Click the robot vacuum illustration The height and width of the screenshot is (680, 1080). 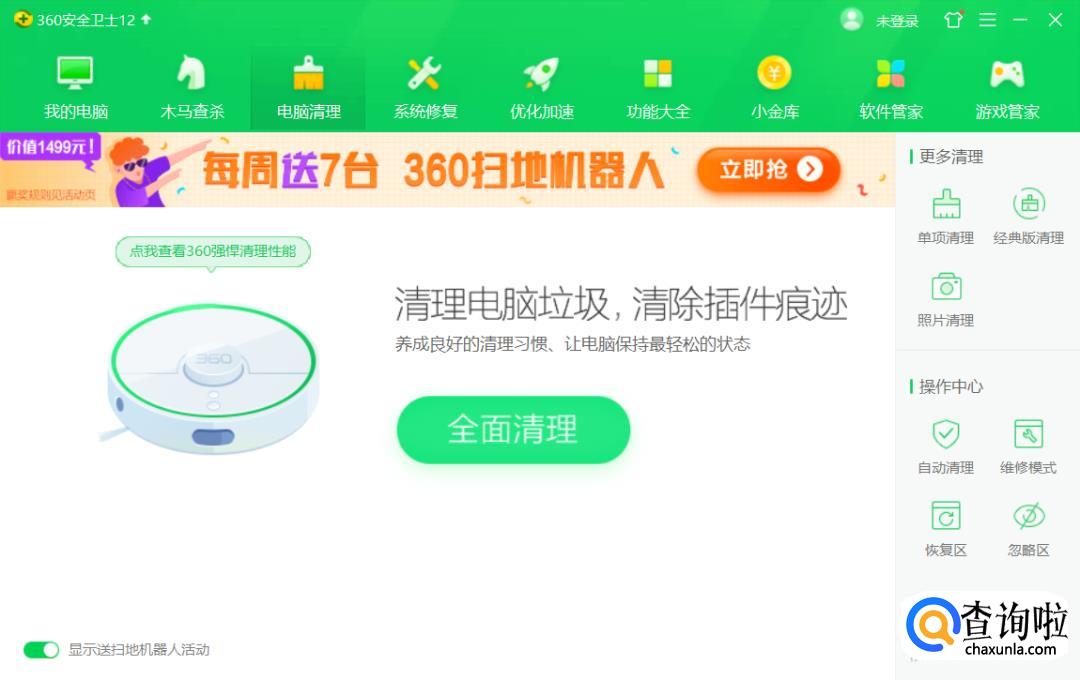coord(212,378)
